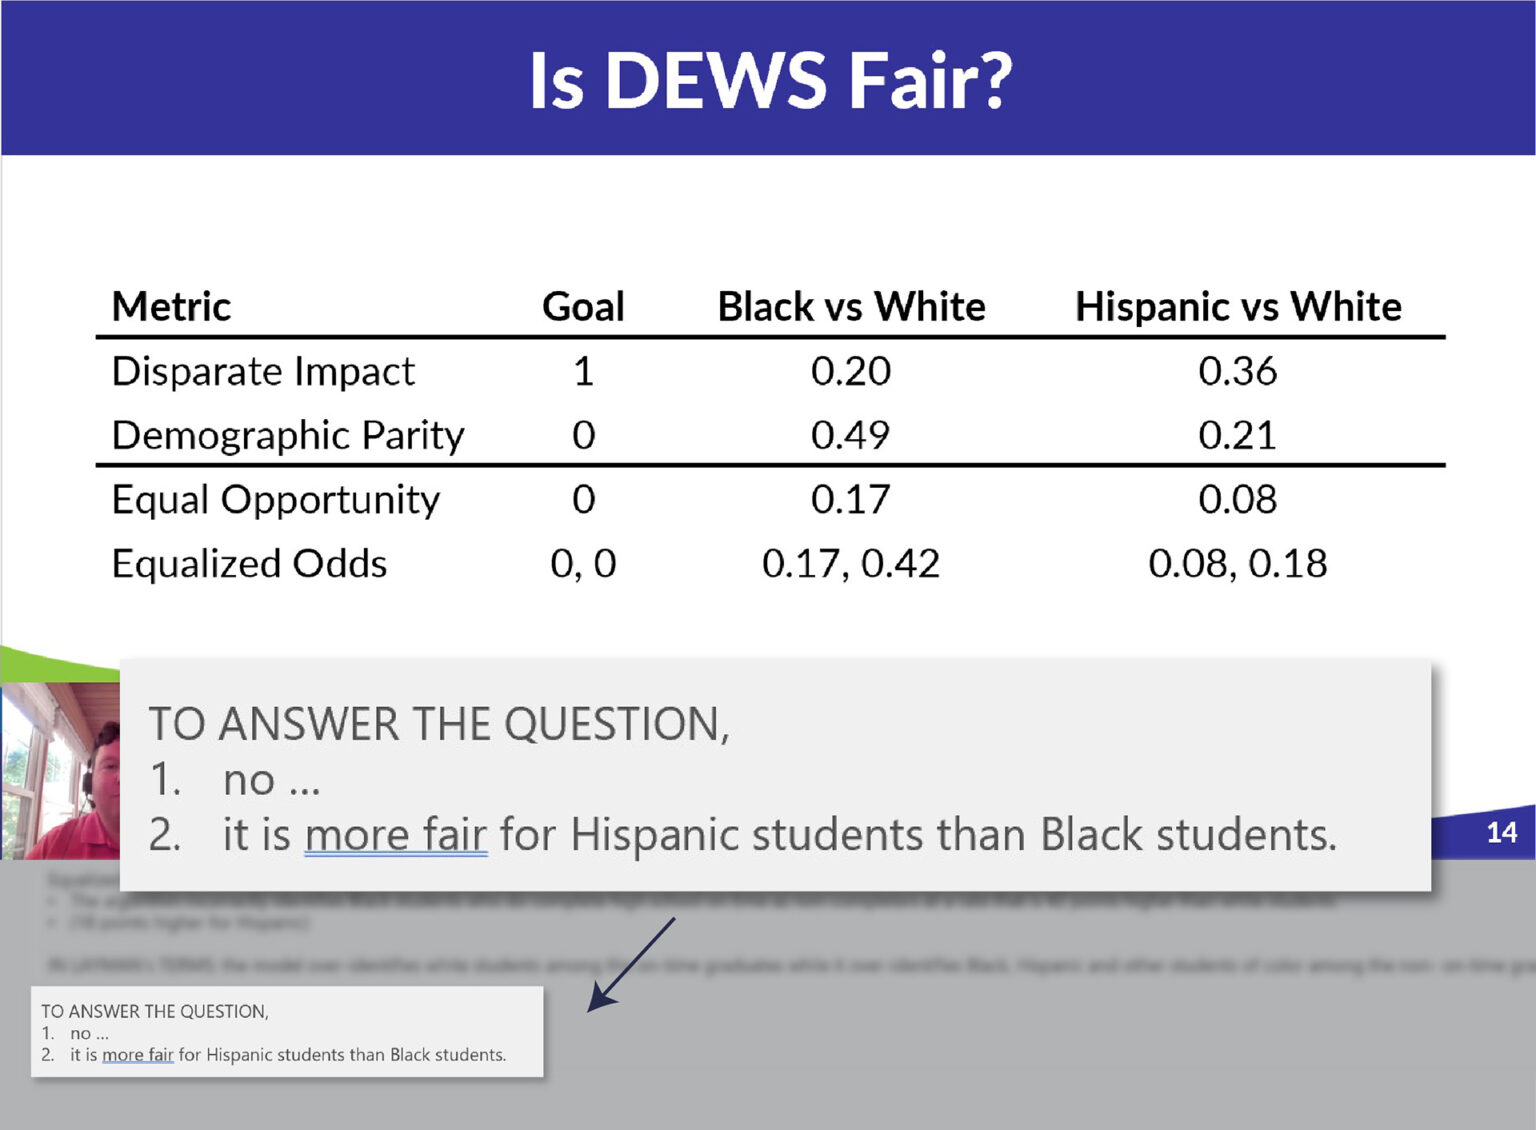The width and height of the screenshot is (1536, 1130).
Task: Click the 'Equalized Odds' metric label
Action: pos(249,563)
